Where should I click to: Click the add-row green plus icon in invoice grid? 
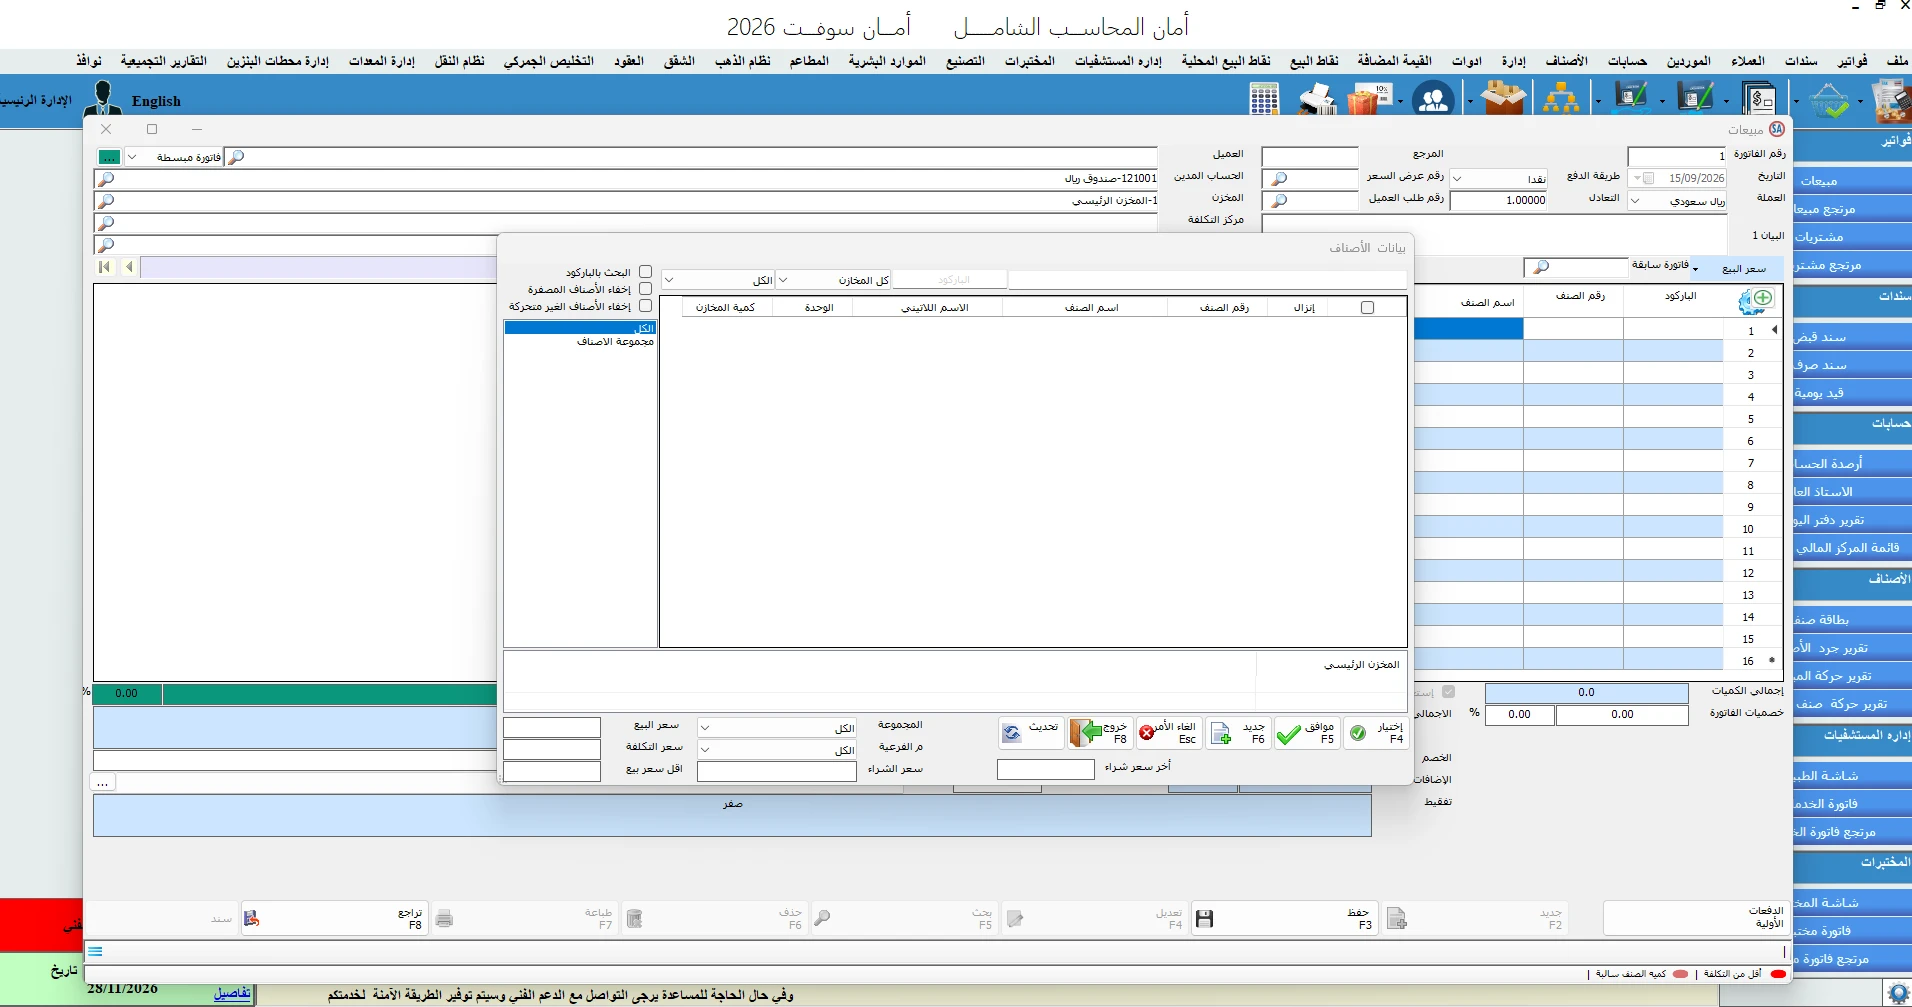pos(1763,298)
